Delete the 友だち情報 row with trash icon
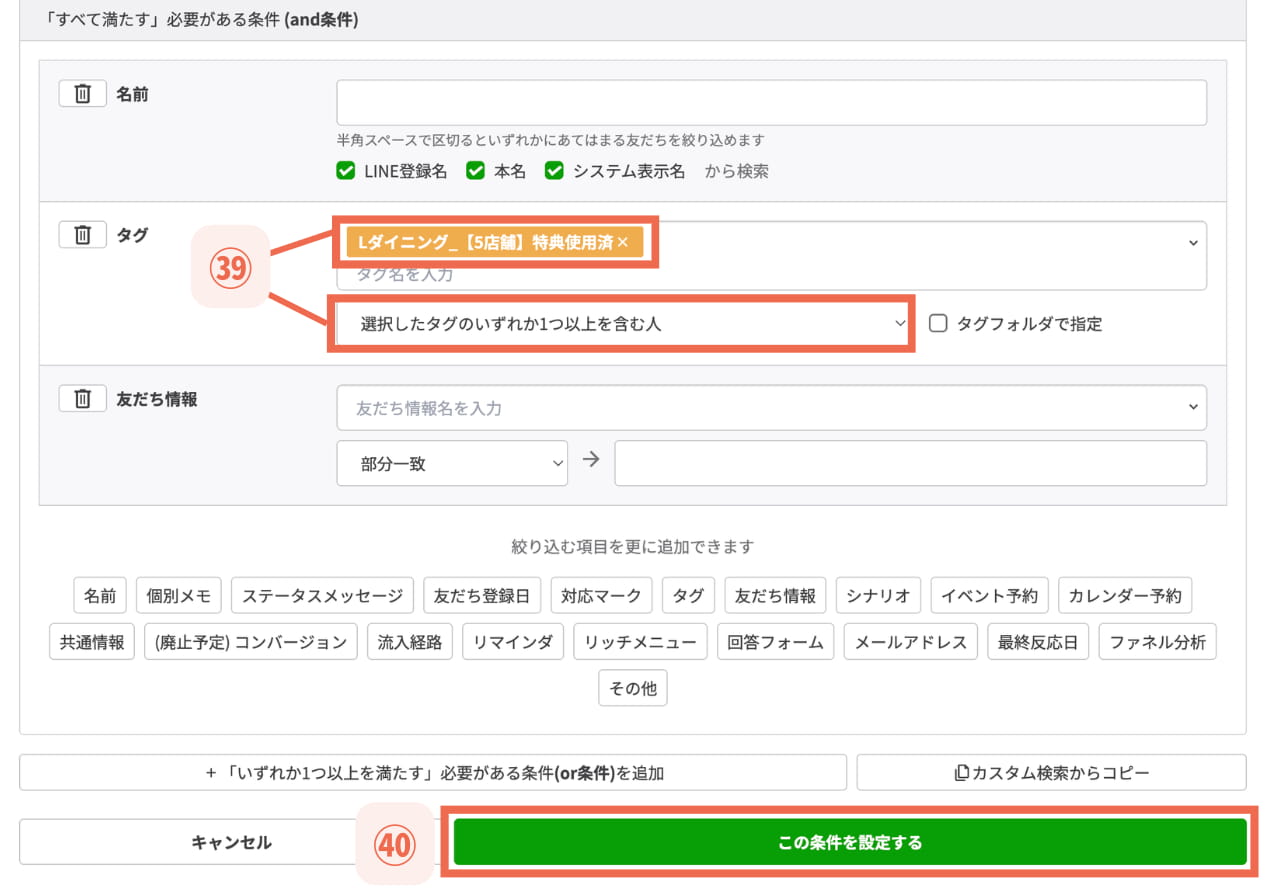Image resolution: width=1276 pixels, height=894 pixels. [x=83, y=397]
